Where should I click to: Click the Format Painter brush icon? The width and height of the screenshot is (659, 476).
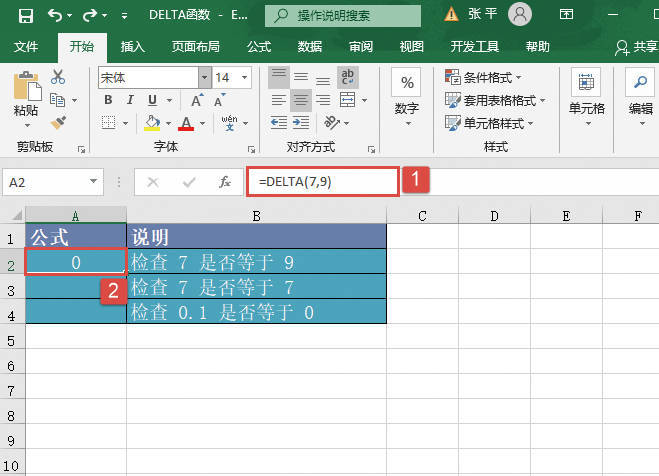[58, 121]
